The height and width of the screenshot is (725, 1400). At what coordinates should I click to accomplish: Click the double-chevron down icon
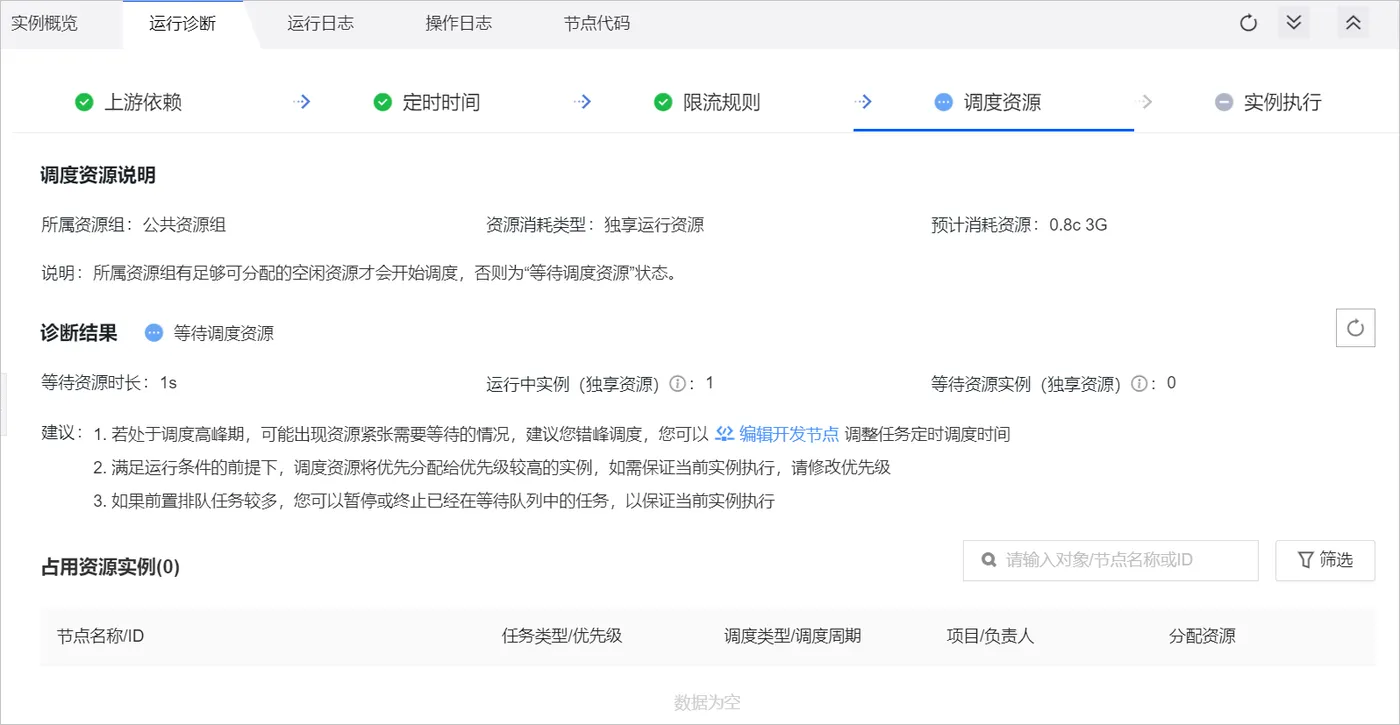(1294, 23)
